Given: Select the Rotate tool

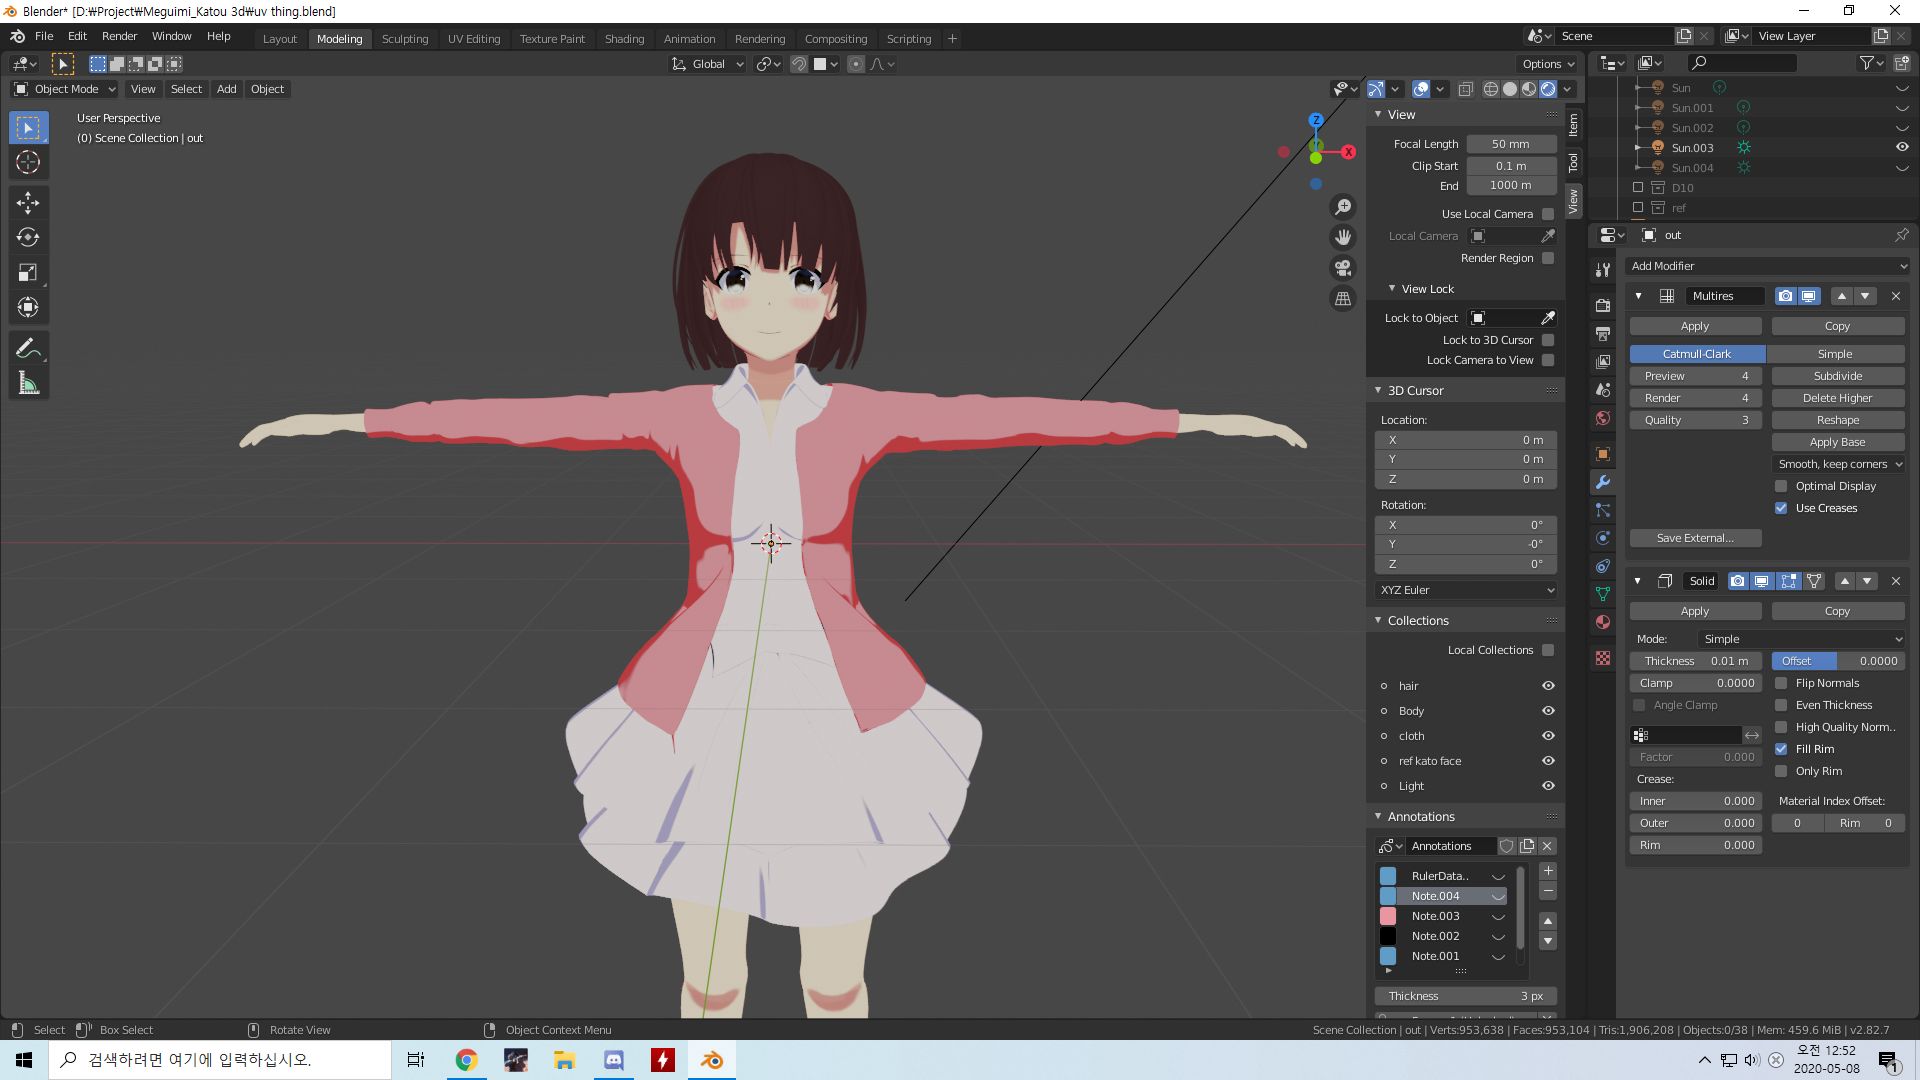Looking at the screenshot, I should pos(28,238).
